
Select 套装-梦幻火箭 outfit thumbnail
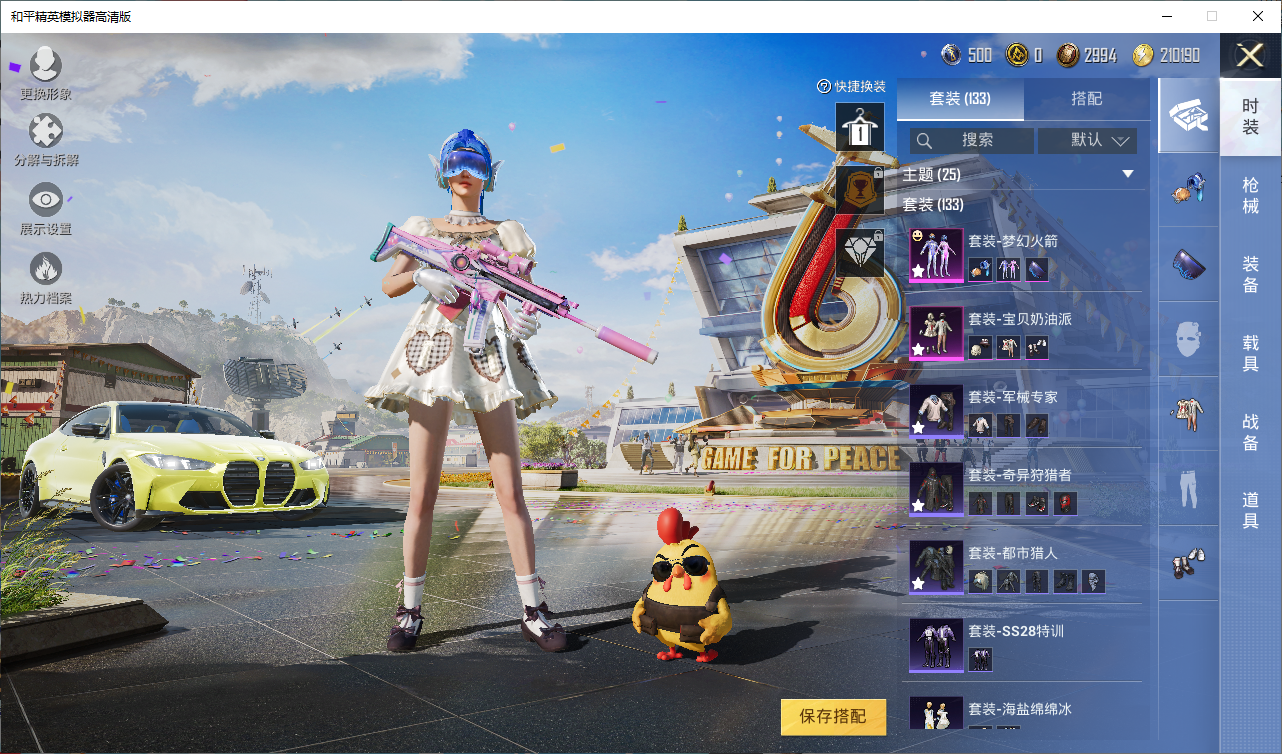point(936,254)
